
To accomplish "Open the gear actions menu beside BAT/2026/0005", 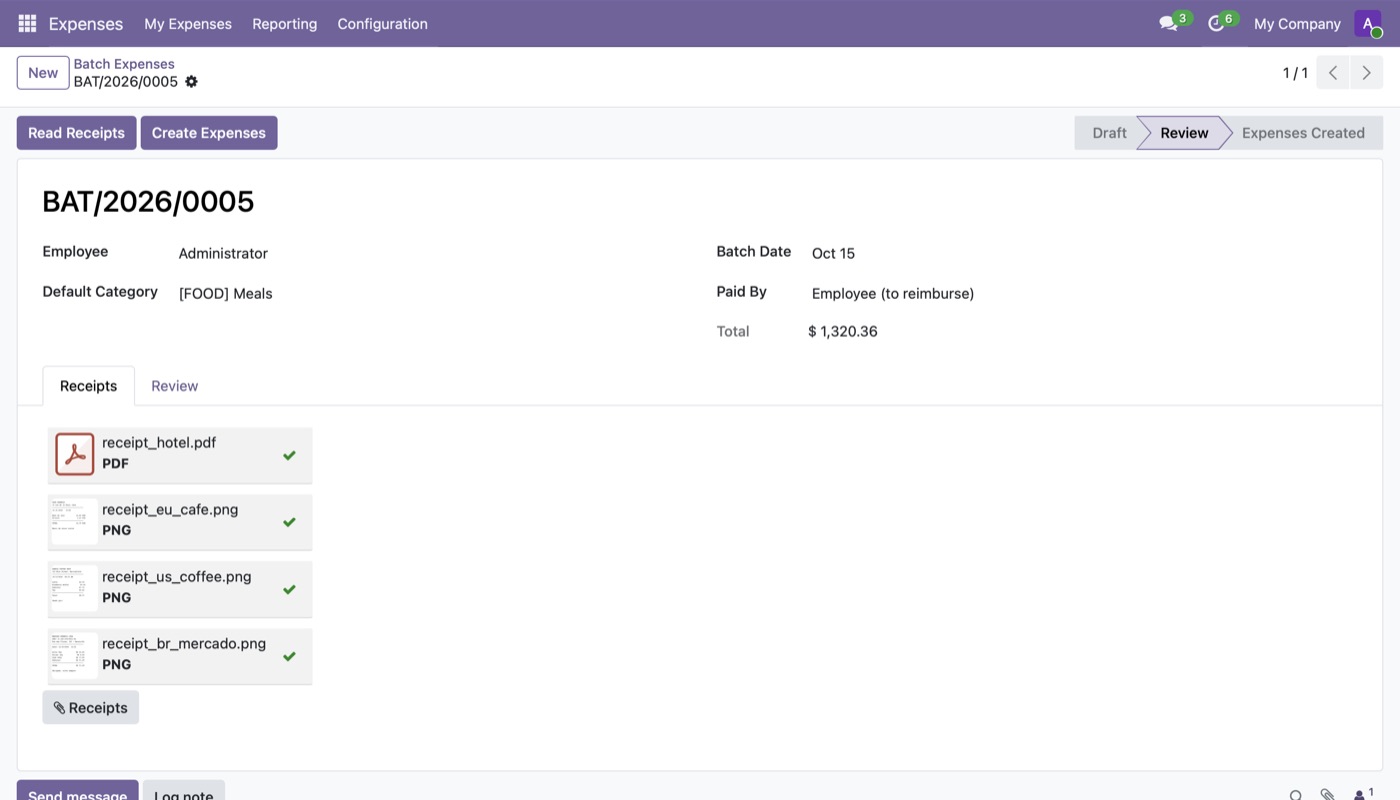I will 191,82.
